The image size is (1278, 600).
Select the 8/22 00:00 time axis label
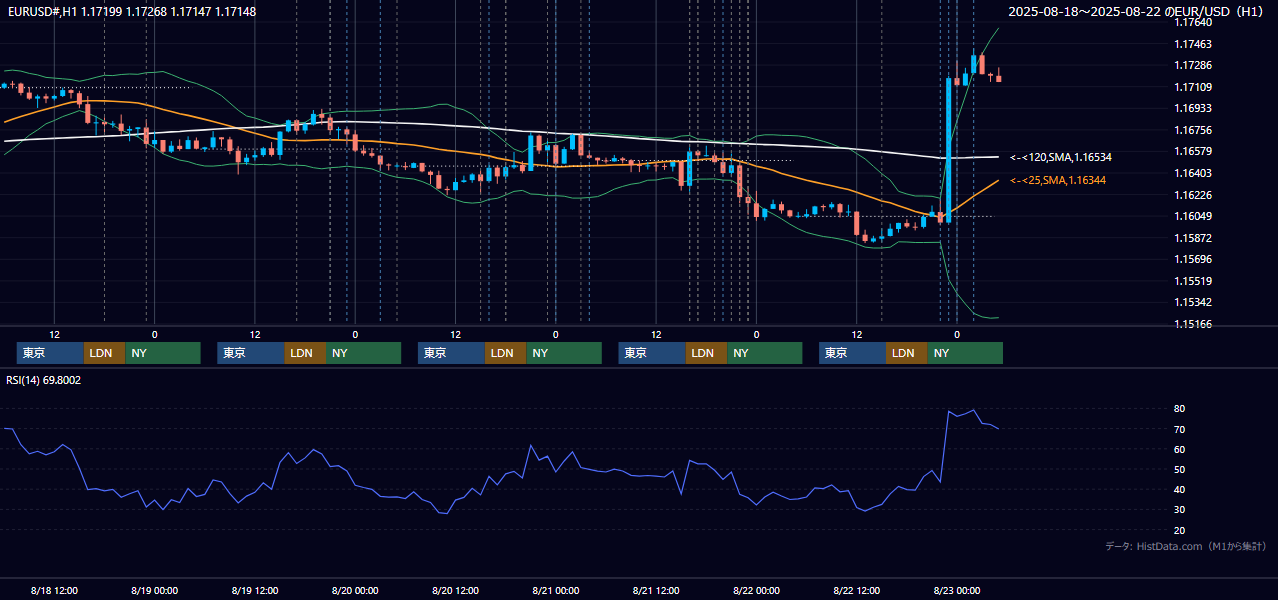756,590
